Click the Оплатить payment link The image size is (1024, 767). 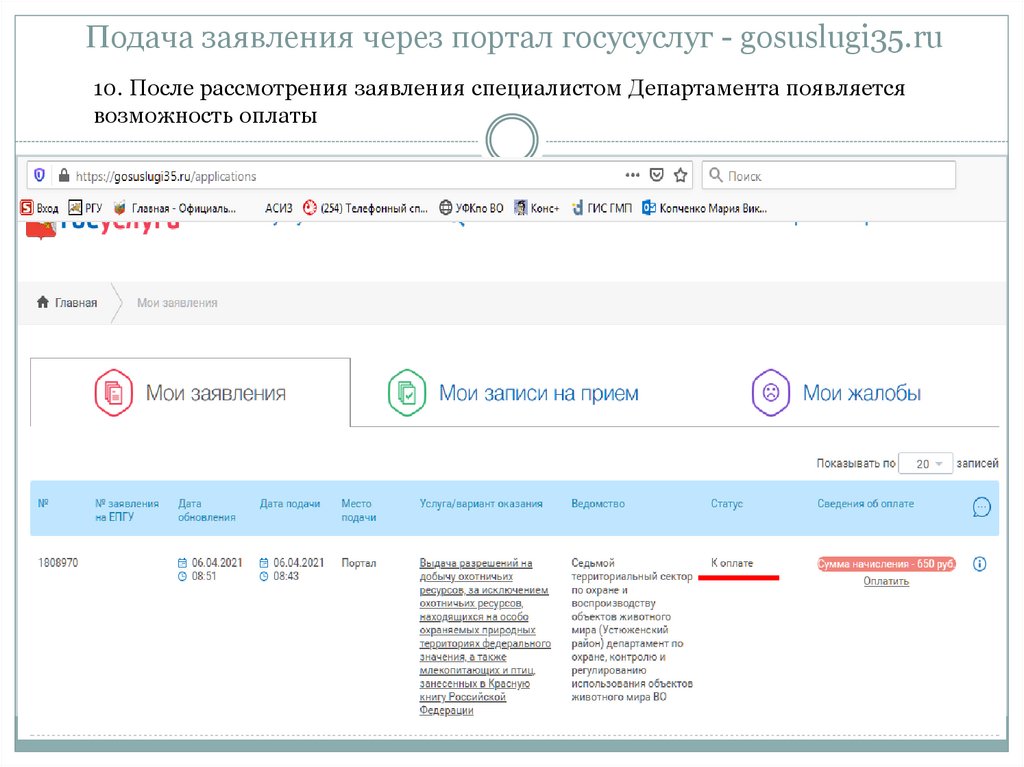tap(886, 581)
